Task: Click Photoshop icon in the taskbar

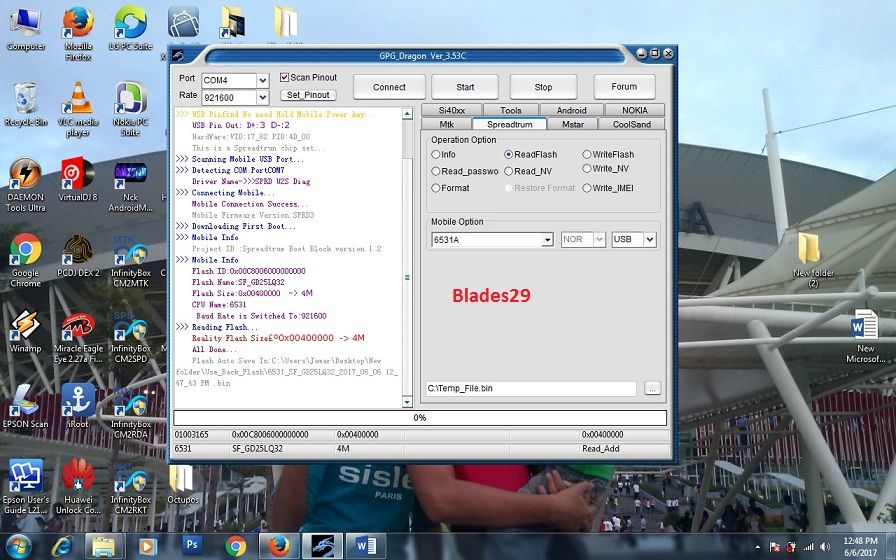Action: point(192,545)
